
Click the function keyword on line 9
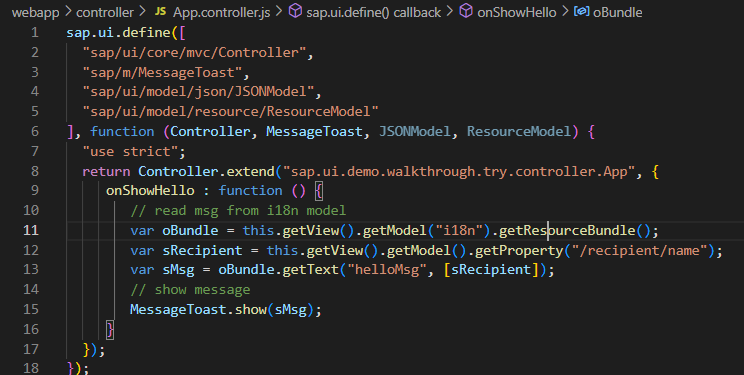point(250,191)
